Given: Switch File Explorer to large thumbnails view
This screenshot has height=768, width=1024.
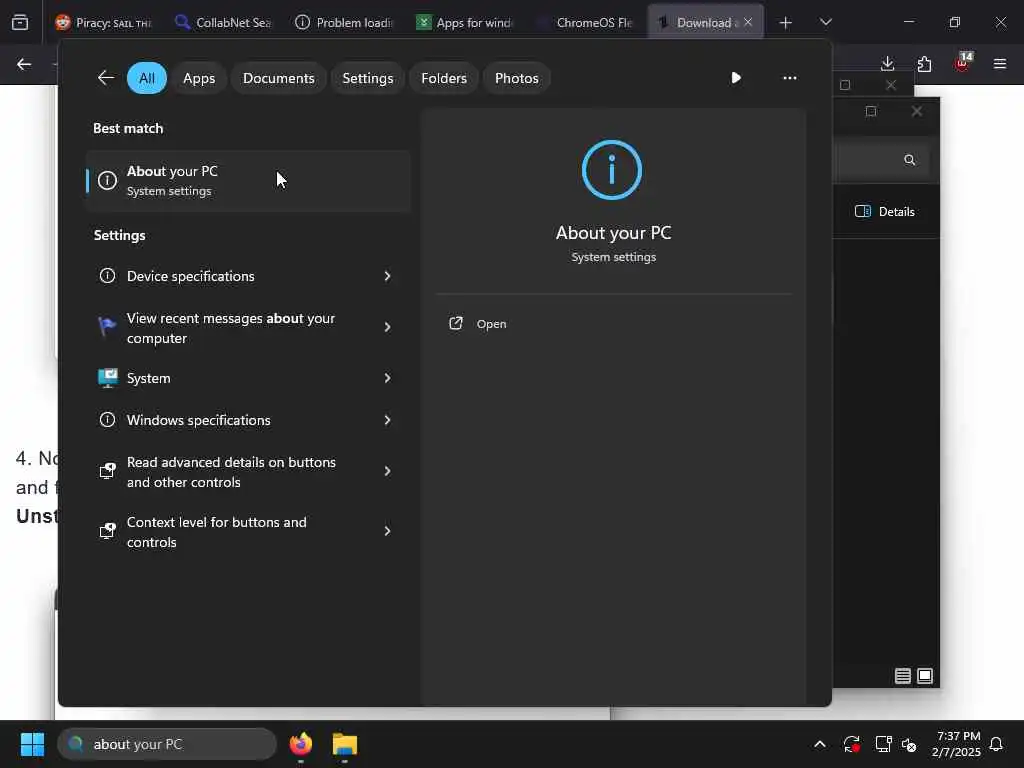Looking at the screenshot, I should [x=925, y=676].
